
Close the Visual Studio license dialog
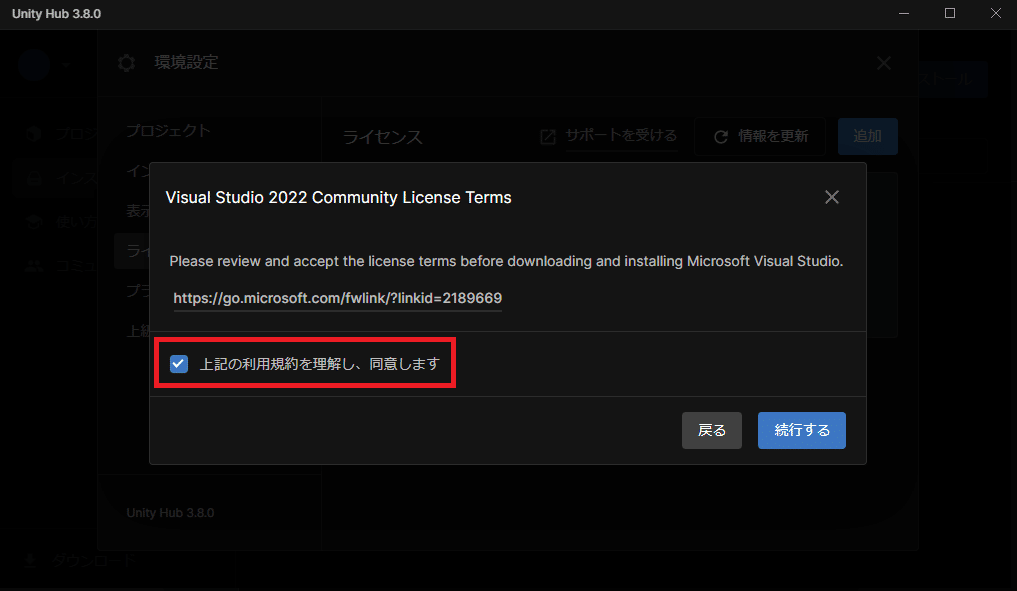click(832, 197)
